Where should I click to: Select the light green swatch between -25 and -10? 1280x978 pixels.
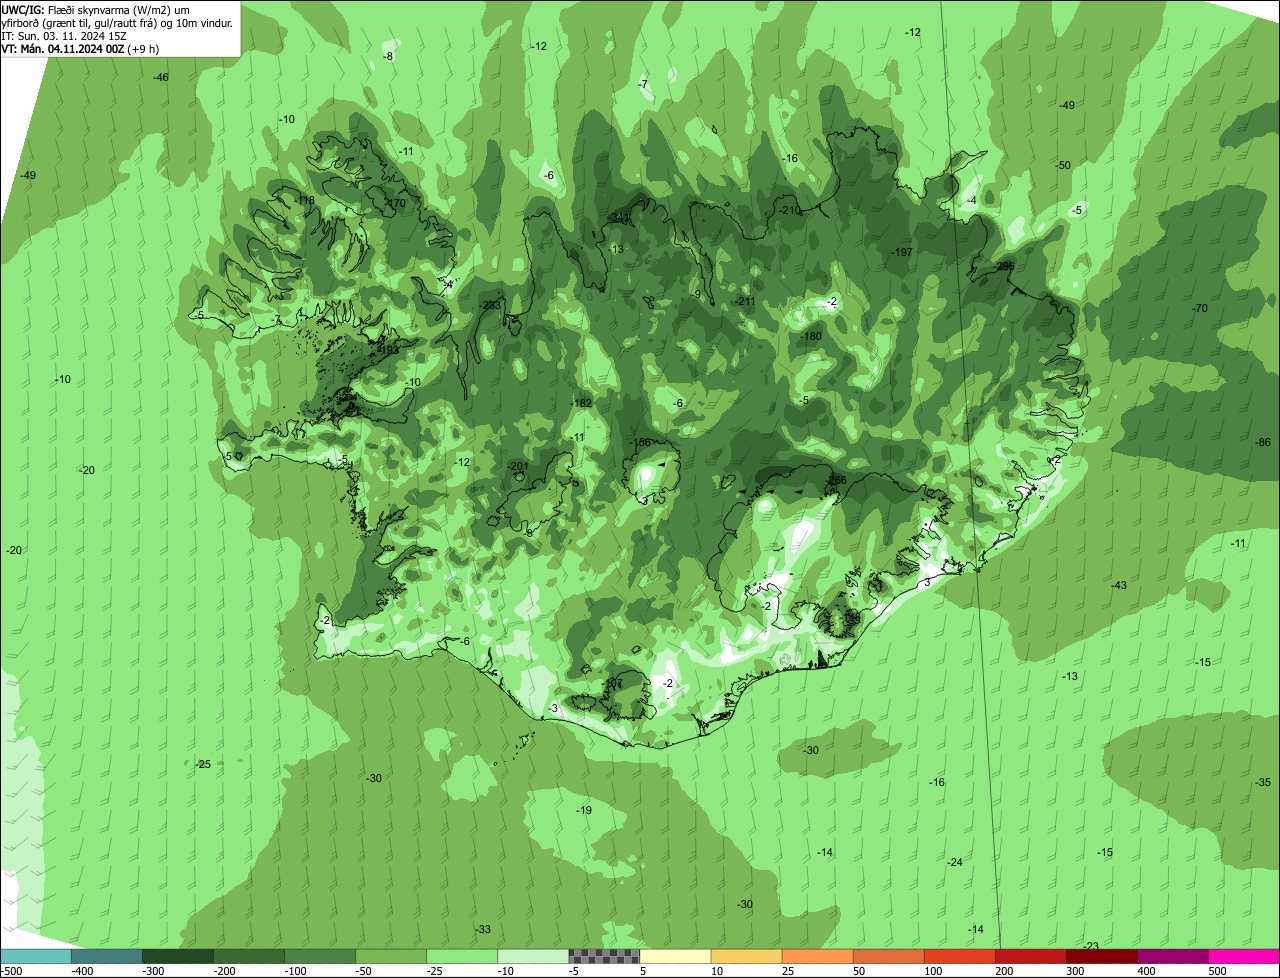pyautogui.click(x=462, y=957)
